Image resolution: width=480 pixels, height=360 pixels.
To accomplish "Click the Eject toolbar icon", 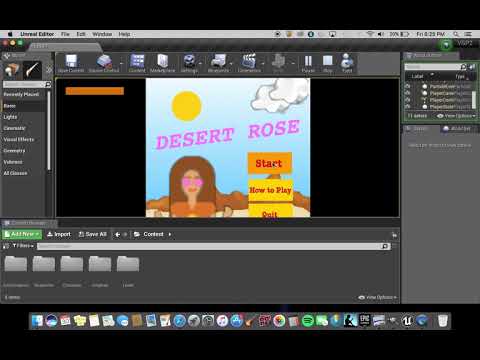I will [347, 63].
